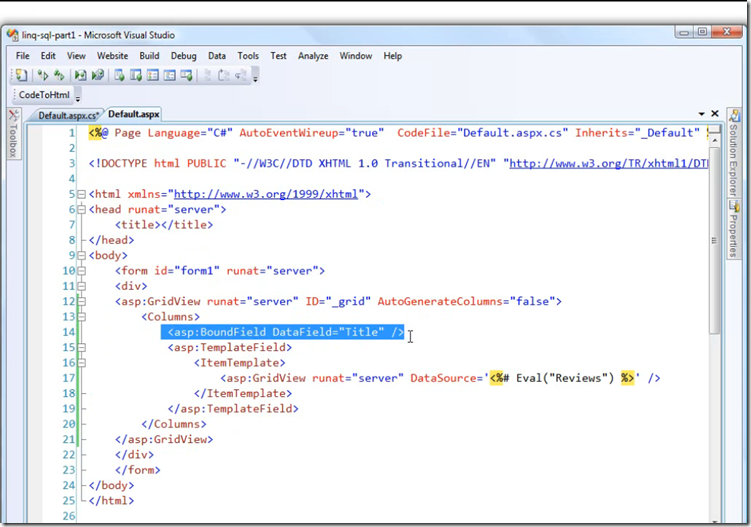Viewport: 751px width, 527px height.
Task: Open the Analyze menu
Action: (313, 56)
